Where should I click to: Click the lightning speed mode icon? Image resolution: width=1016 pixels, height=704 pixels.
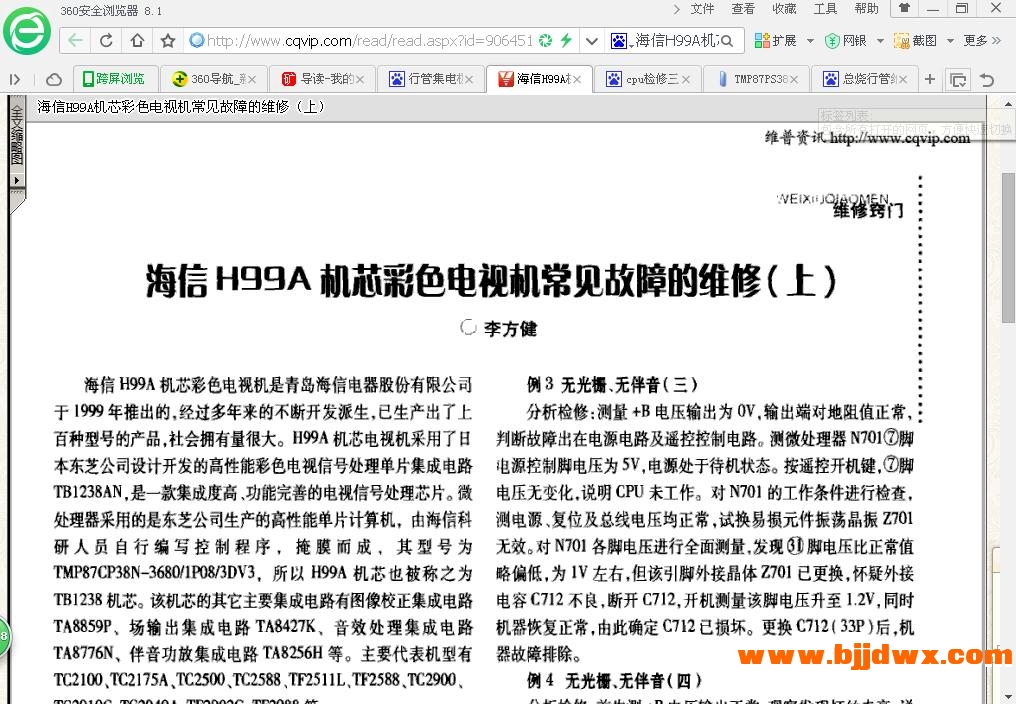coord(566,41)
